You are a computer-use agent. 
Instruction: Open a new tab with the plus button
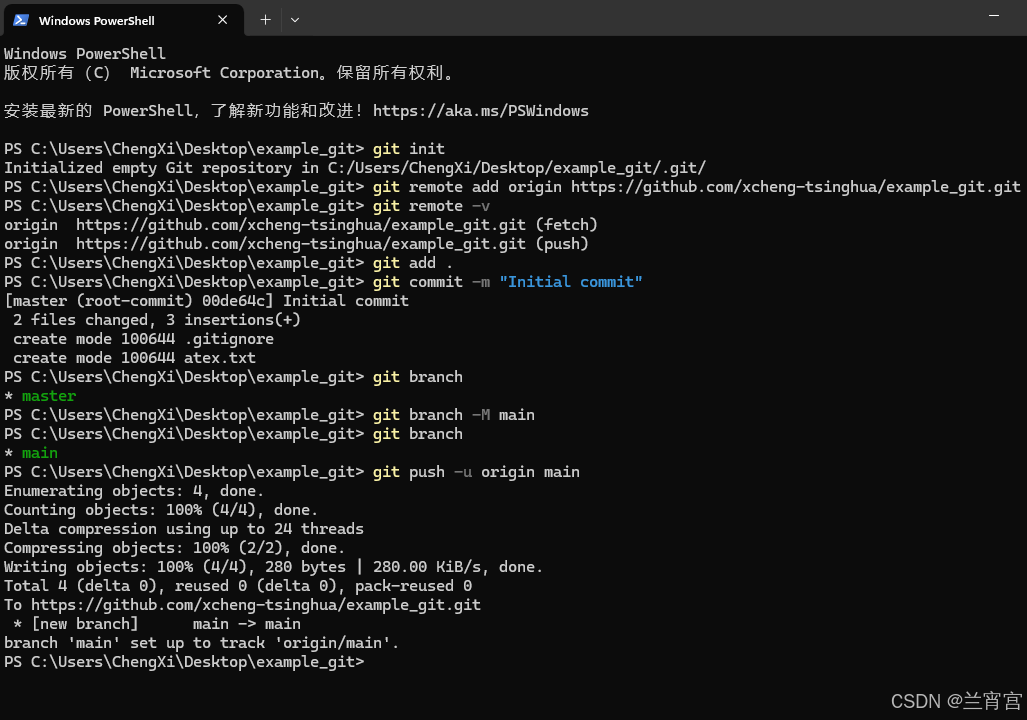pos(265,20)
